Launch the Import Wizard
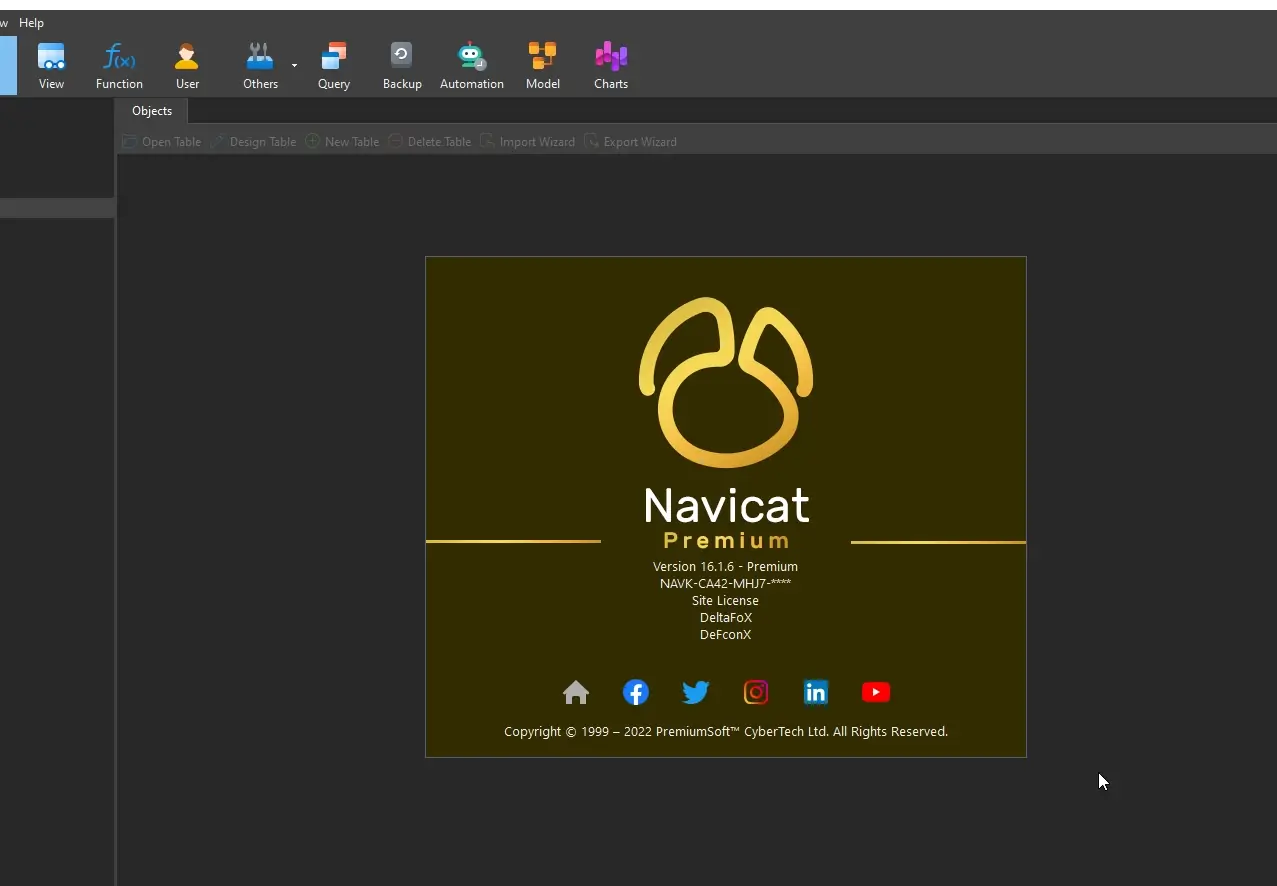1277x886 pixels. point(527,142)
